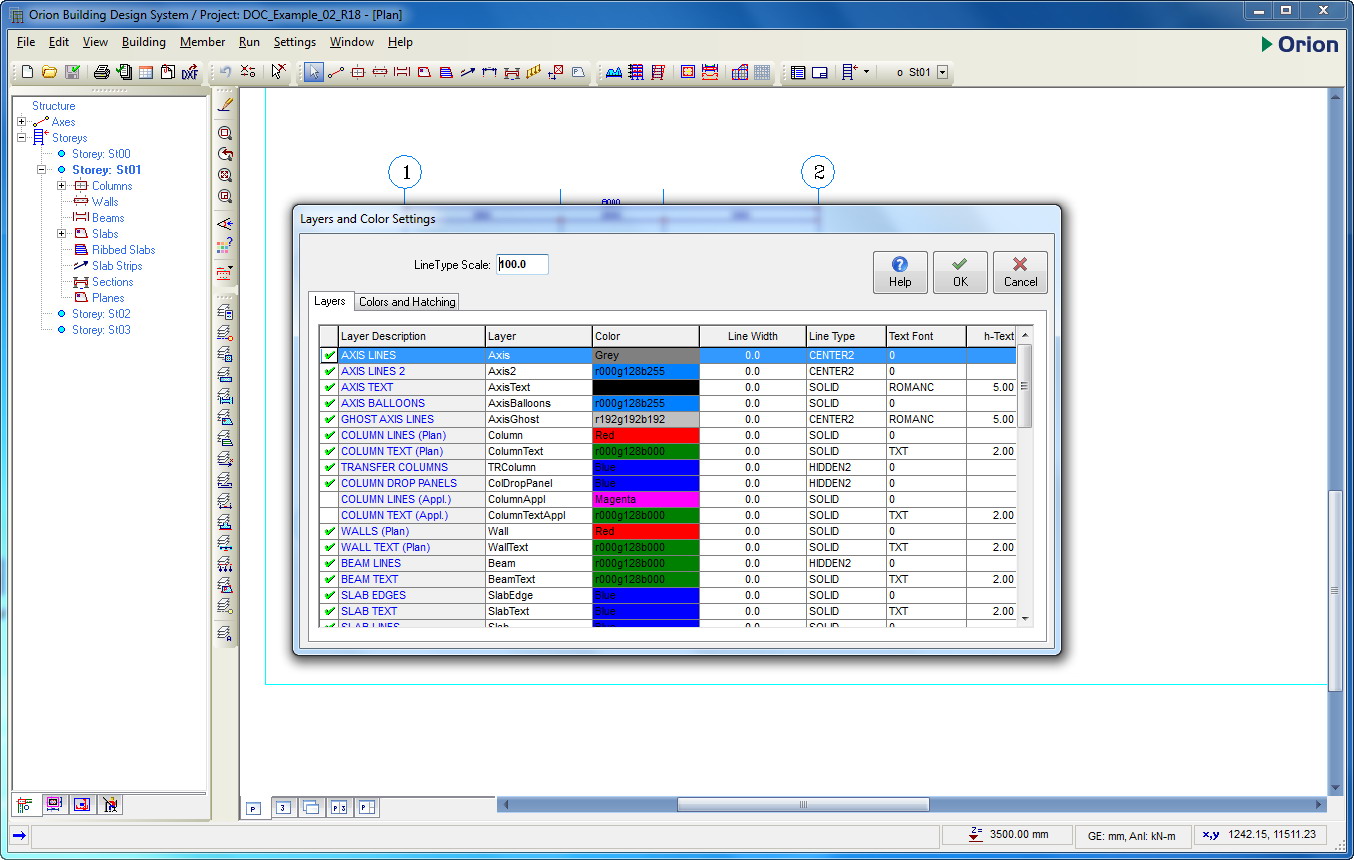Enable the COLUMN LINES (Appl.) layer checkbox
This screenshot has height=860, width=1354.
tap(329, 499)
